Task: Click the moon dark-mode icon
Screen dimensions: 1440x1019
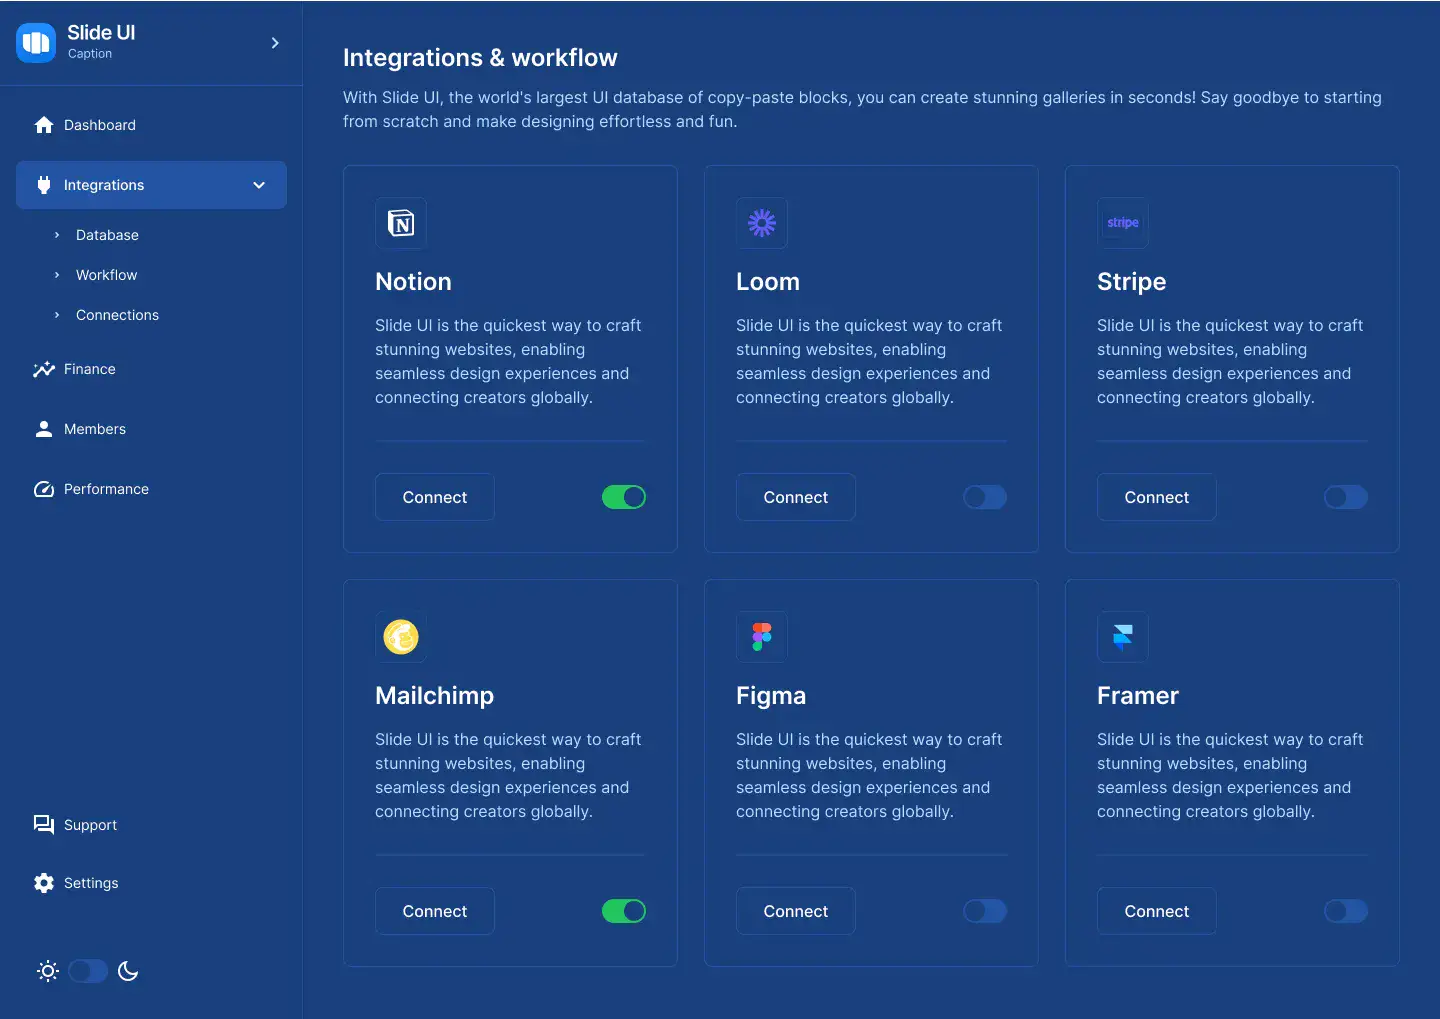Action: [x=128, y=971]
